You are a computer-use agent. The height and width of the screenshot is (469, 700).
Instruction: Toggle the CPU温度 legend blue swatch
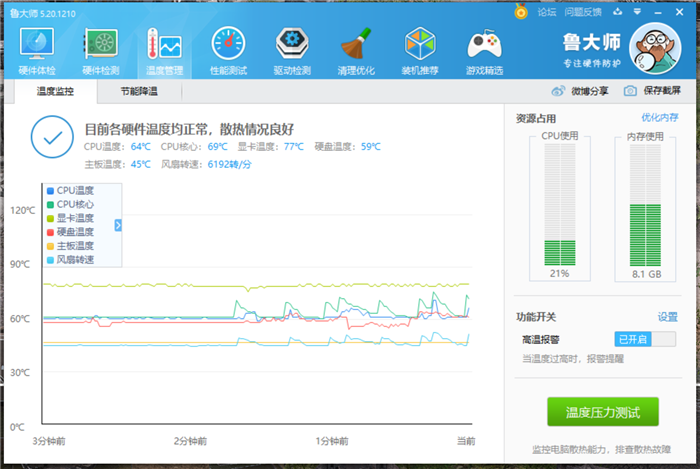[50, 191]
